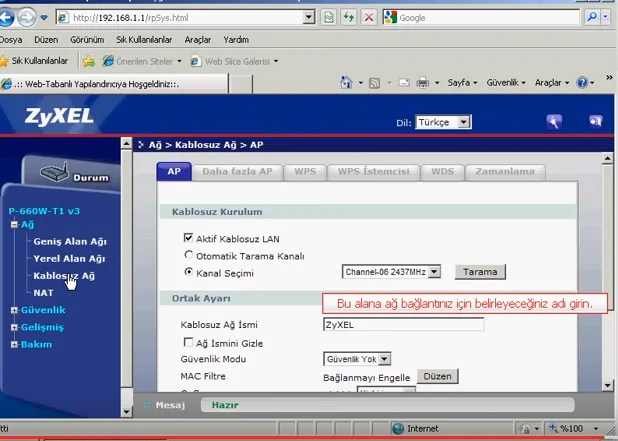The image size is (618, 441).
Task: Click the ZyXEL wizard wand icon
Action: pos(554,122)
